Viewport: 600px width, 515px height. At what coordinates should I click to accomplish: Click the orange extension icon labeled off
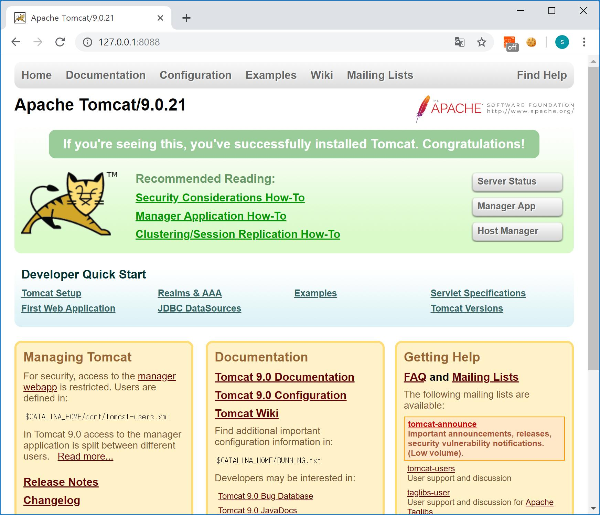coord(511,43)
